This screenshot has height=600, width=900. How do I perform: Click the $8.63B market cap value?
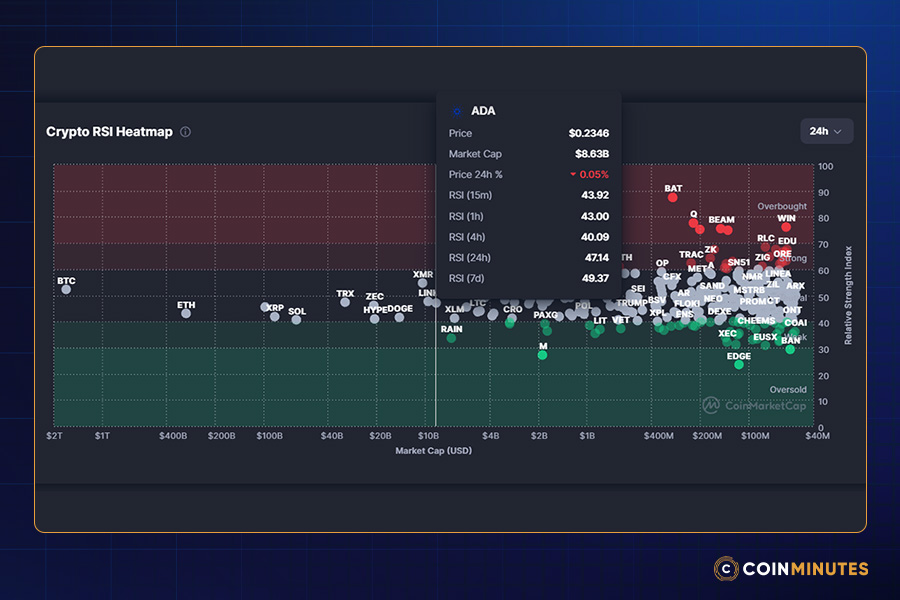point(592,154)
